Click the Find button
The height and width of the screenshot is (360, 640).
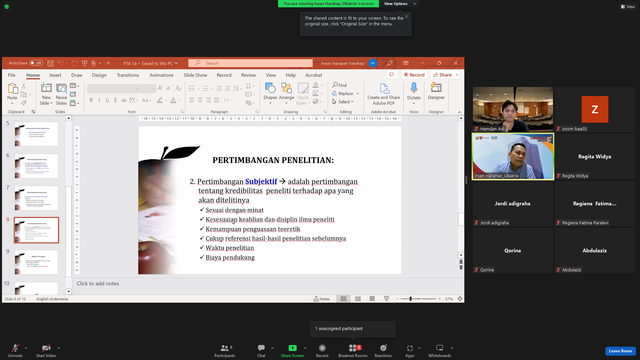tap(340, 85)
